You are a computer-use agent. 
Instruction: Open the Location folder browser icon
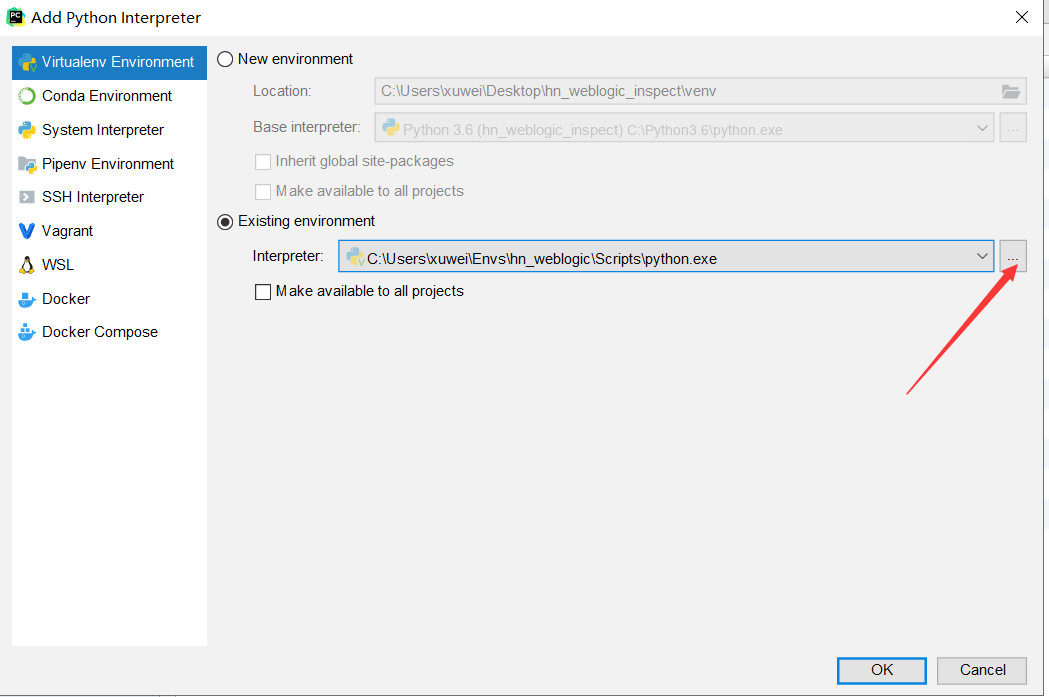click(1012, 91)
